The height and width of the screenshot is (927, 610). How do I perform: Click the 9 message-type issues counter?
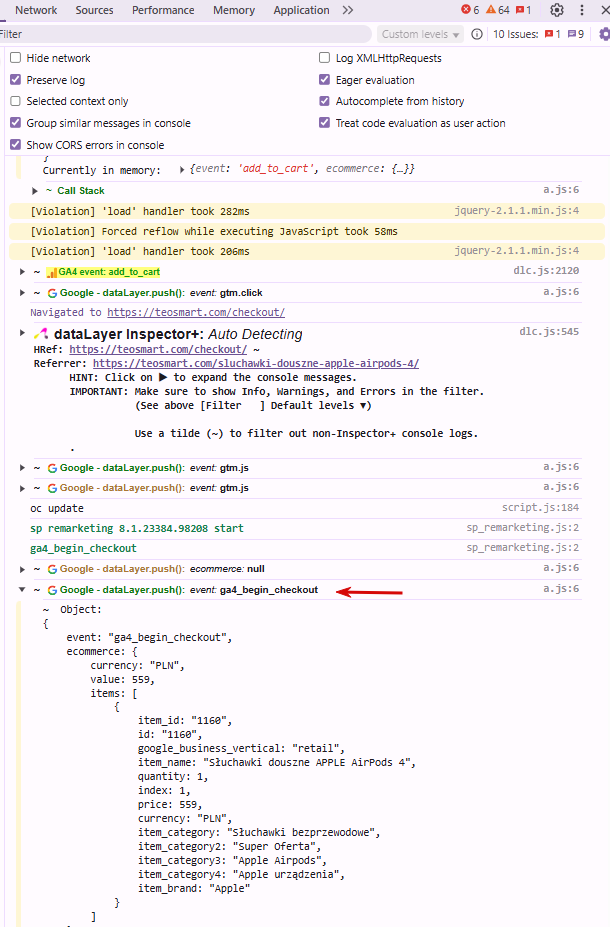(576, 34)
